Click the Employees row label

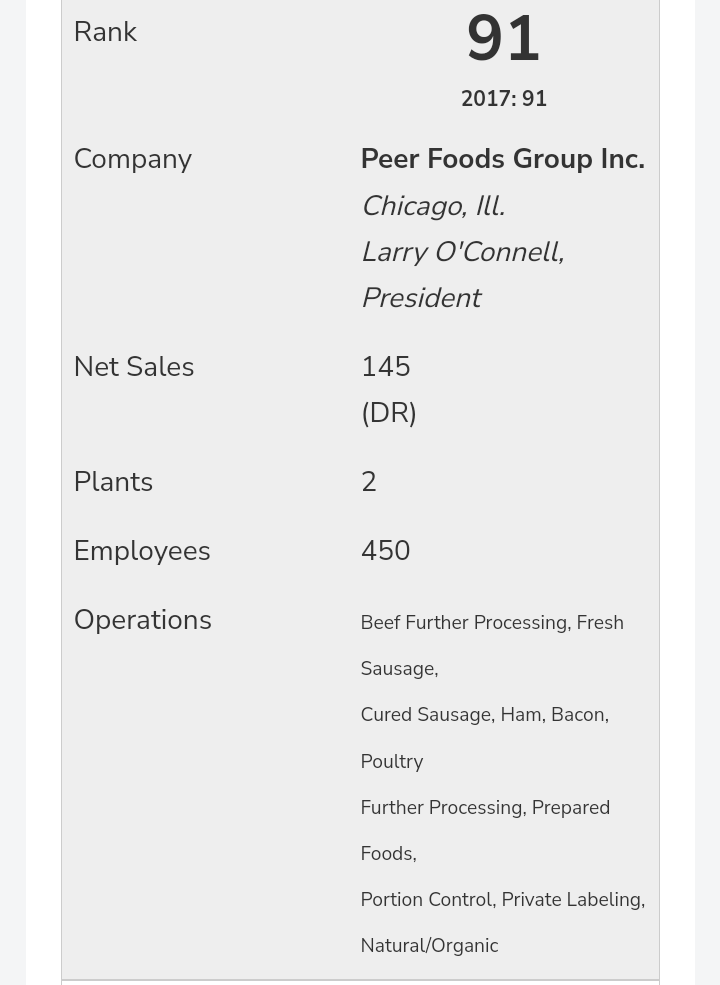(x=141, y=551)
